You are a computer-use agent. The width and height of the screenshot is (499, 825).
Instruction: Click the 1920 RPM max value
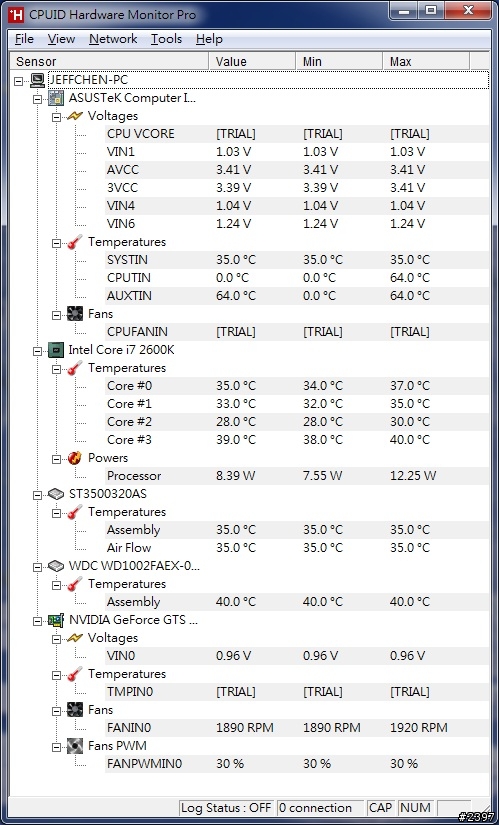(x=418, y=728)
